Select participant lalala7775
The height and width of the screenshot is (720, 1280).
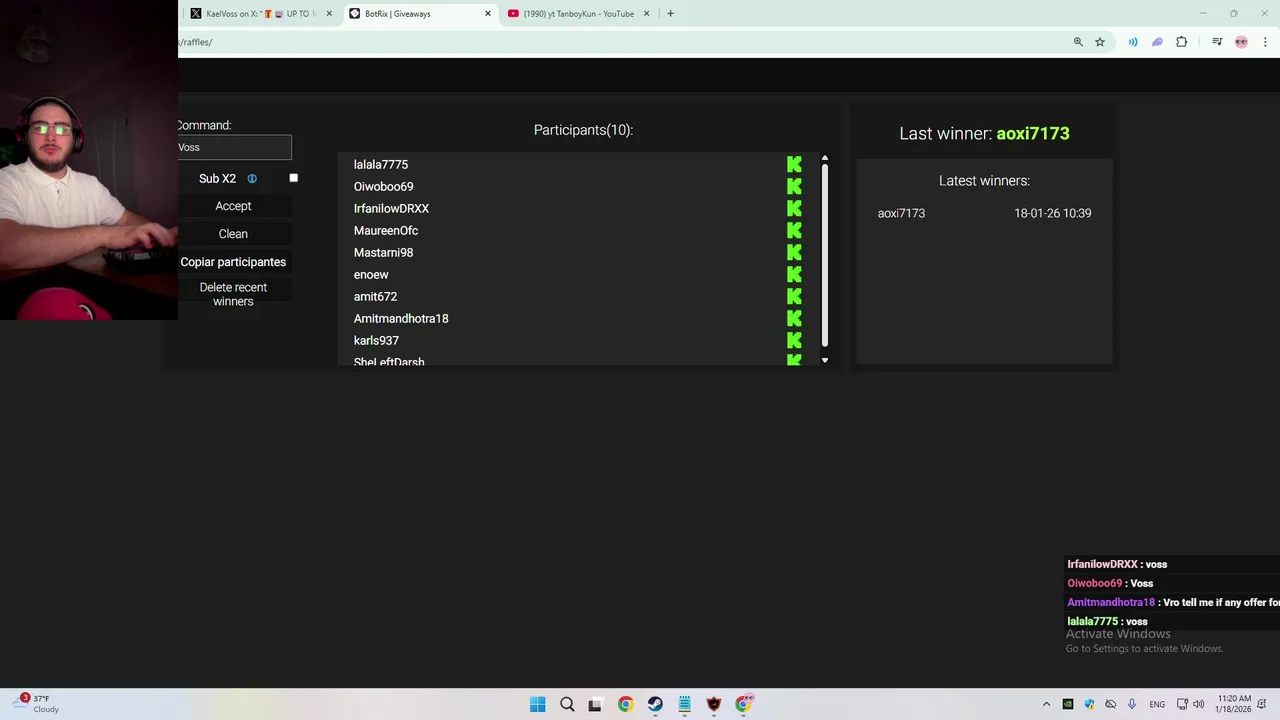[381, 164]
